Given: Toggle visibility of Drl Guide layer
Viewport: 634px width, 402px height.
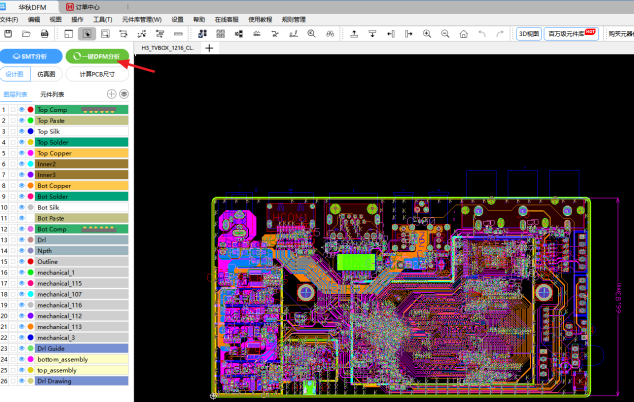Looking at the screenshot, I should point(22,348).
